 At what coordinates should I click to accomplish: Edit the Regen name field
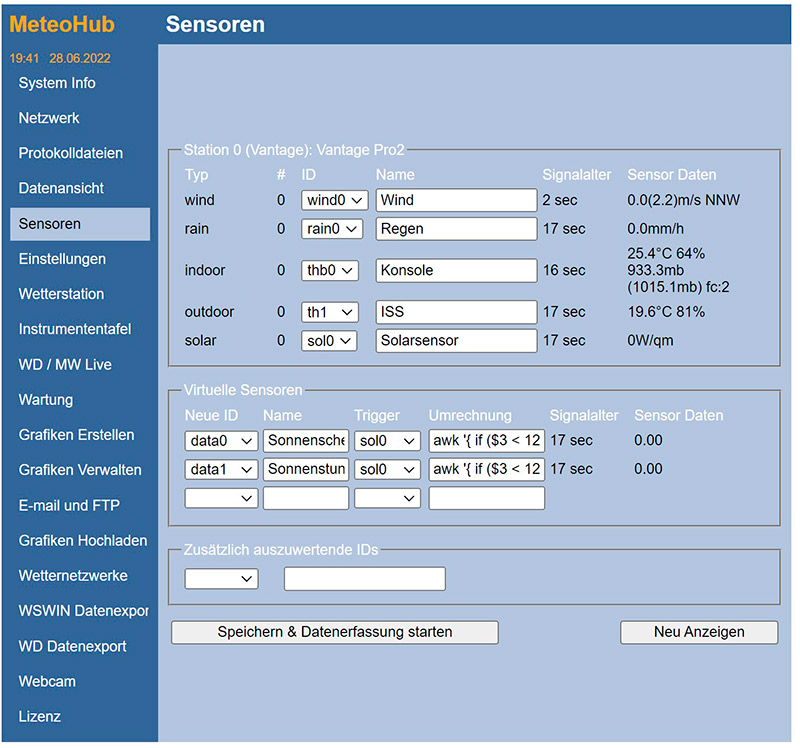click(x=456, y=229)
